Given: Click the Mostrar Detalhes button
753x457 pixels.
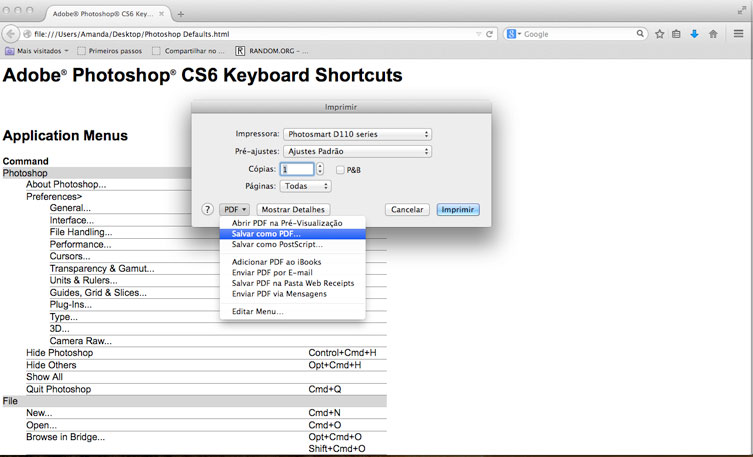Looking at the screenshot, I should coord(293,210).
